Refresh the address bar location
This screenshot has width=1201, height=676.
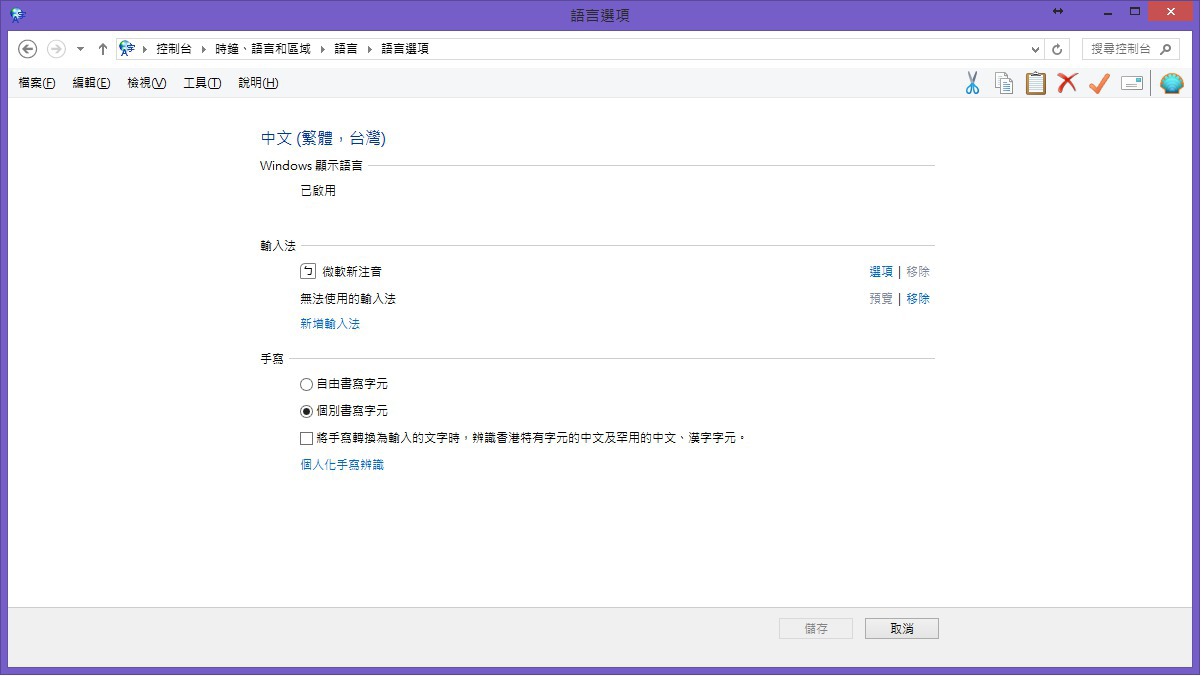[1058, 49]
